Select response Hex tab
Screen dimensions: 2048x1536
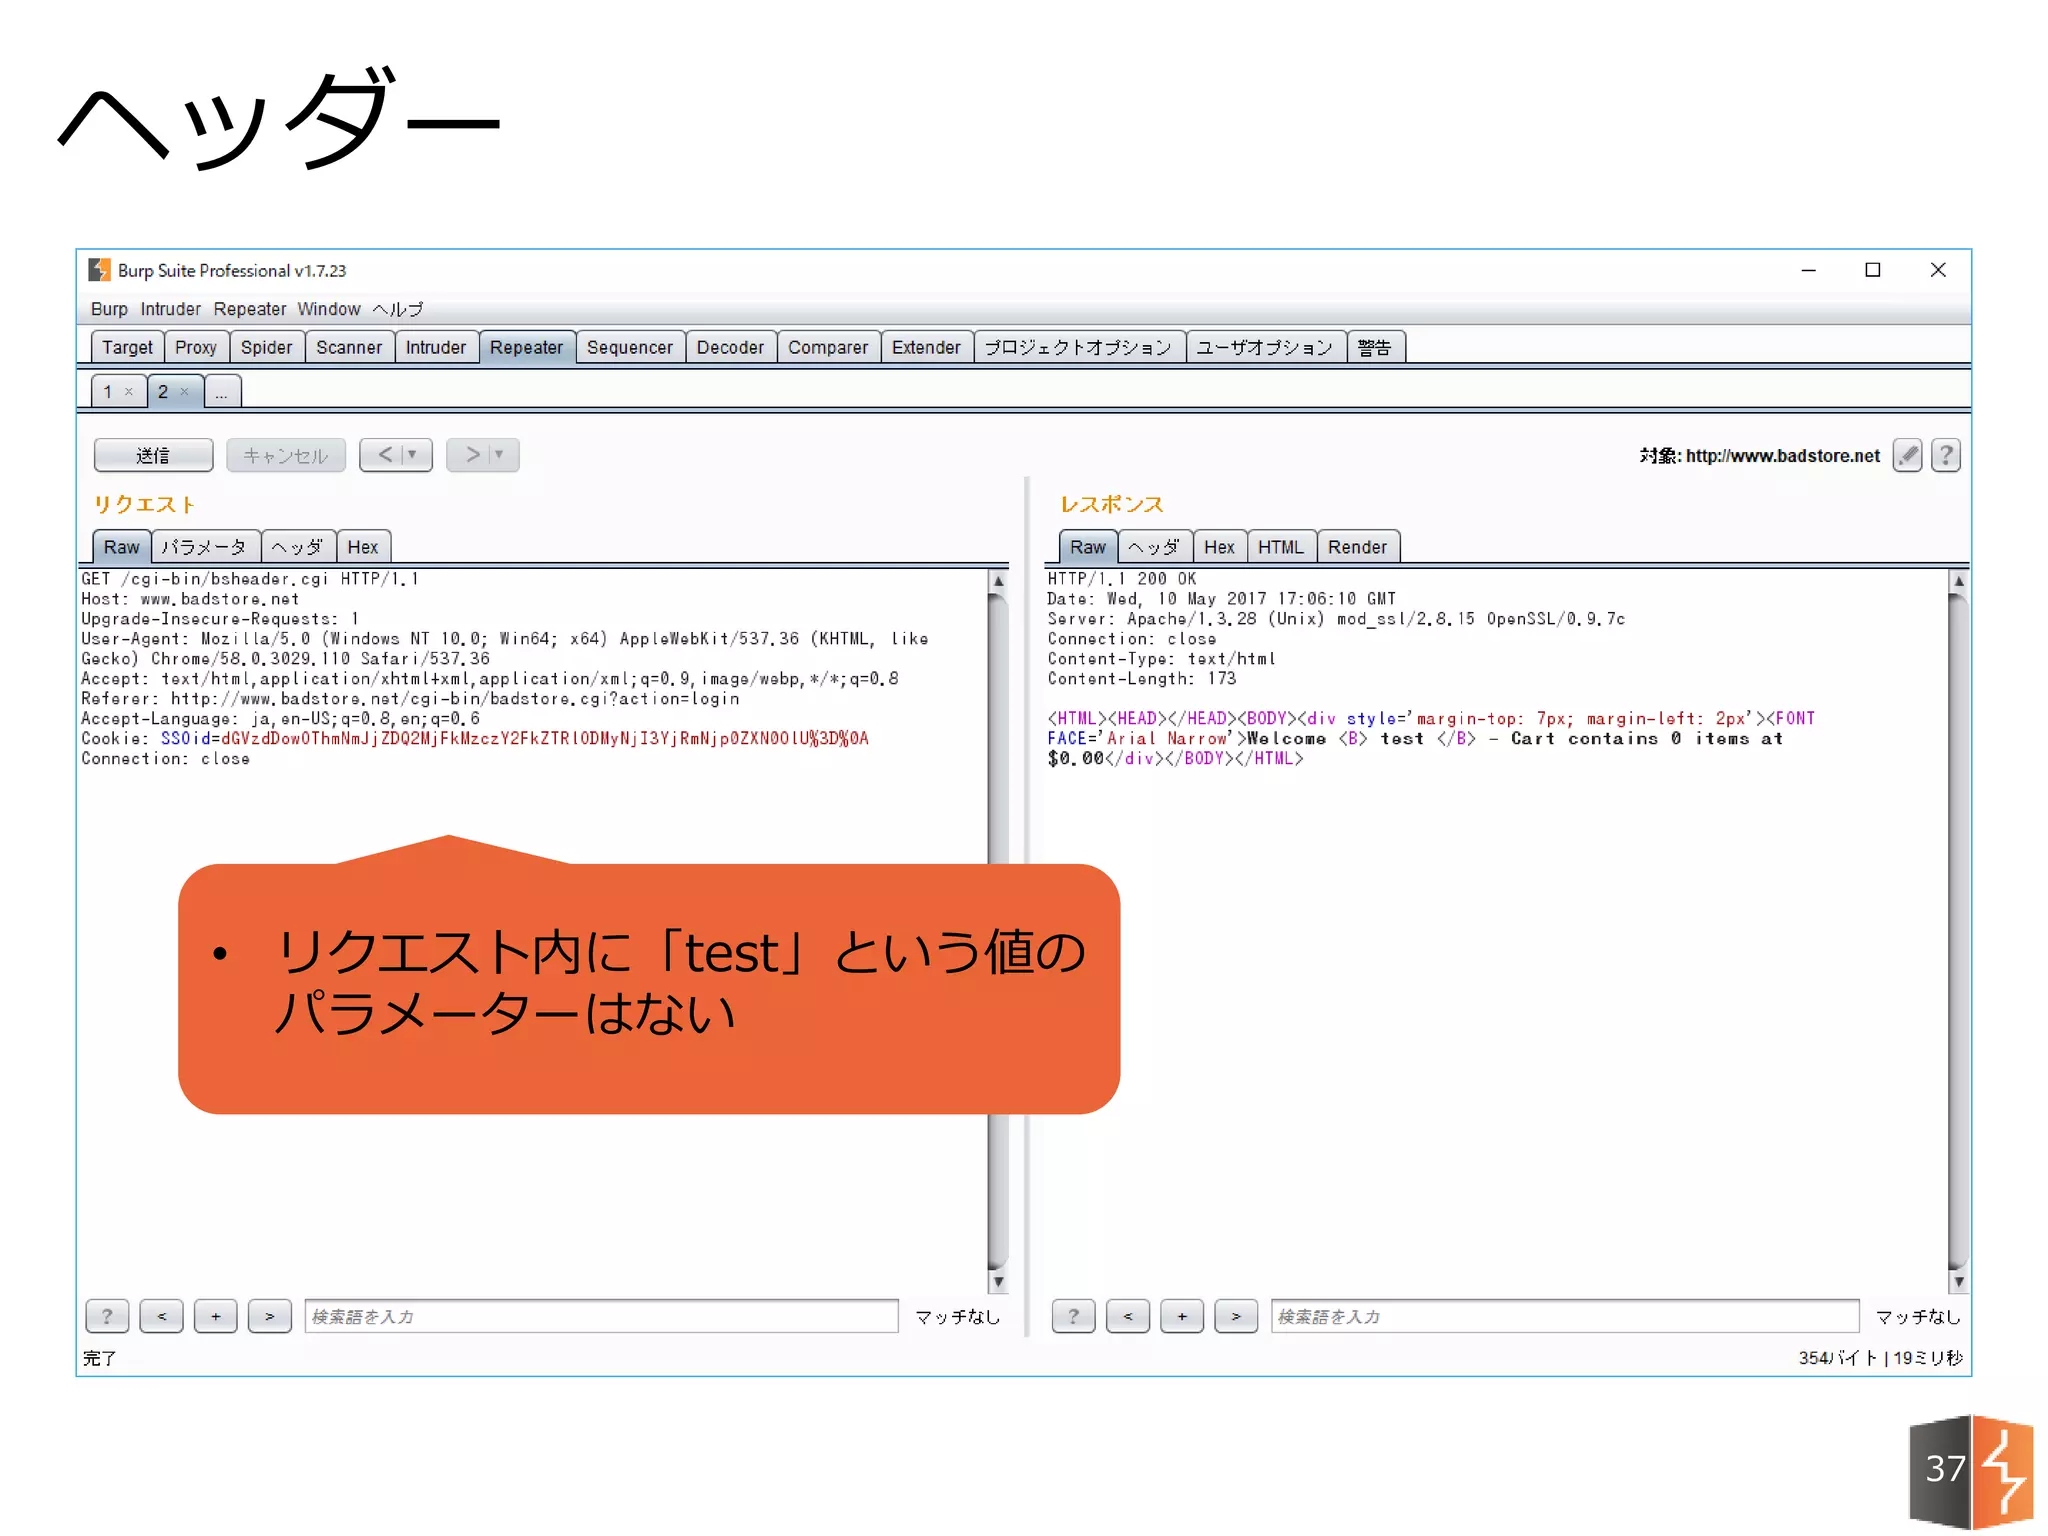[x=1219, y=547]
